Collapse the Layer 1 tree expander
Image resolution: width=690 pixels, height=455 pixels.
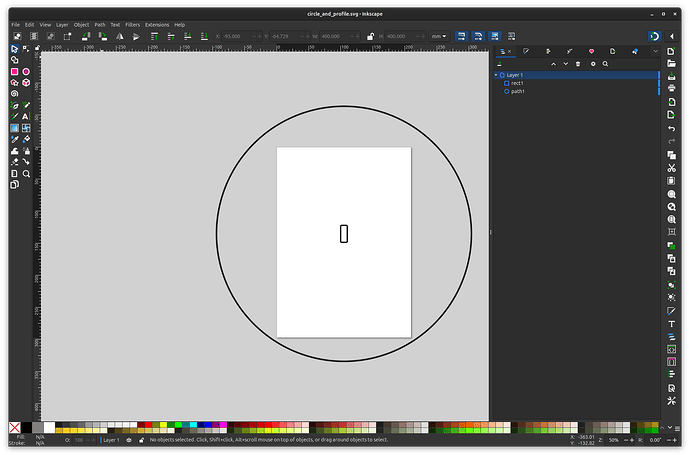(496, 75)
